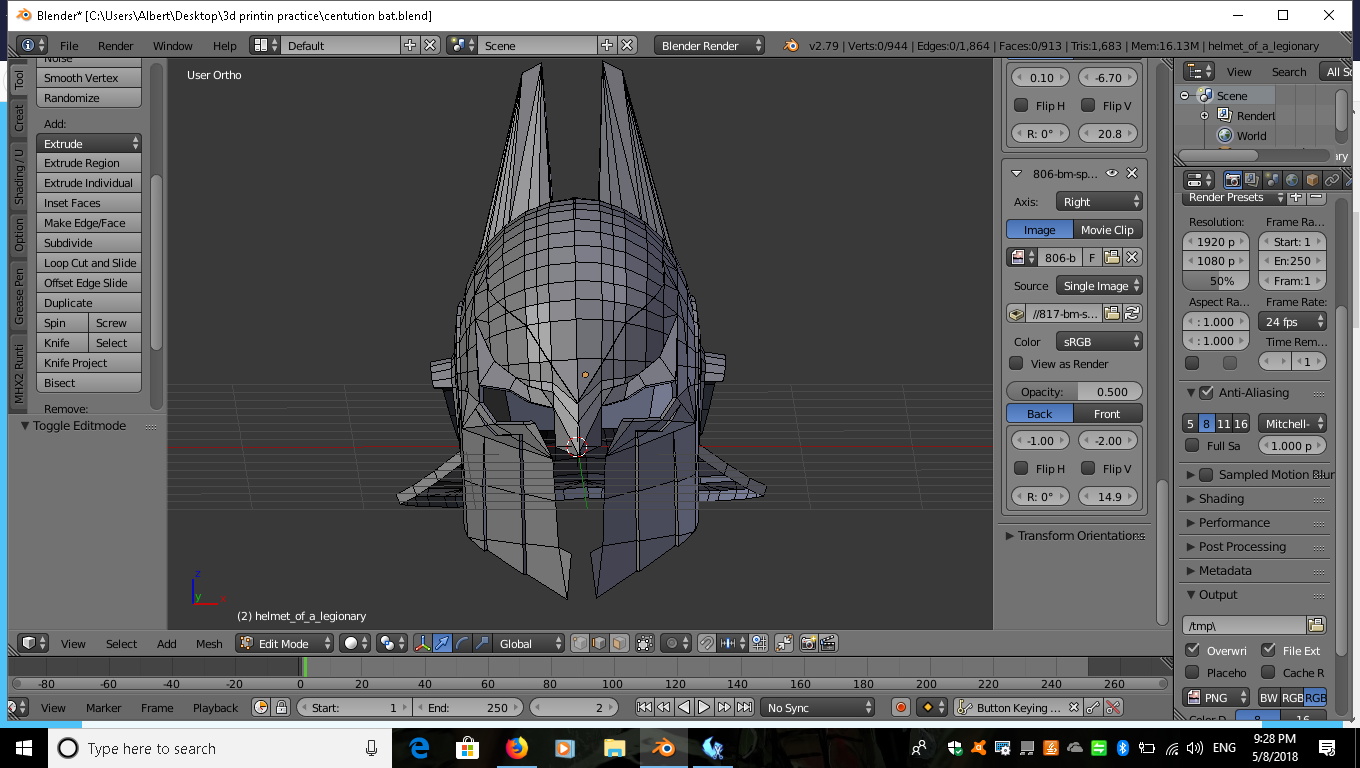Enable the View as Render checkbox
Image resolution: width=1360 pixels, height=768 pixels.
tap(1017, 364)
